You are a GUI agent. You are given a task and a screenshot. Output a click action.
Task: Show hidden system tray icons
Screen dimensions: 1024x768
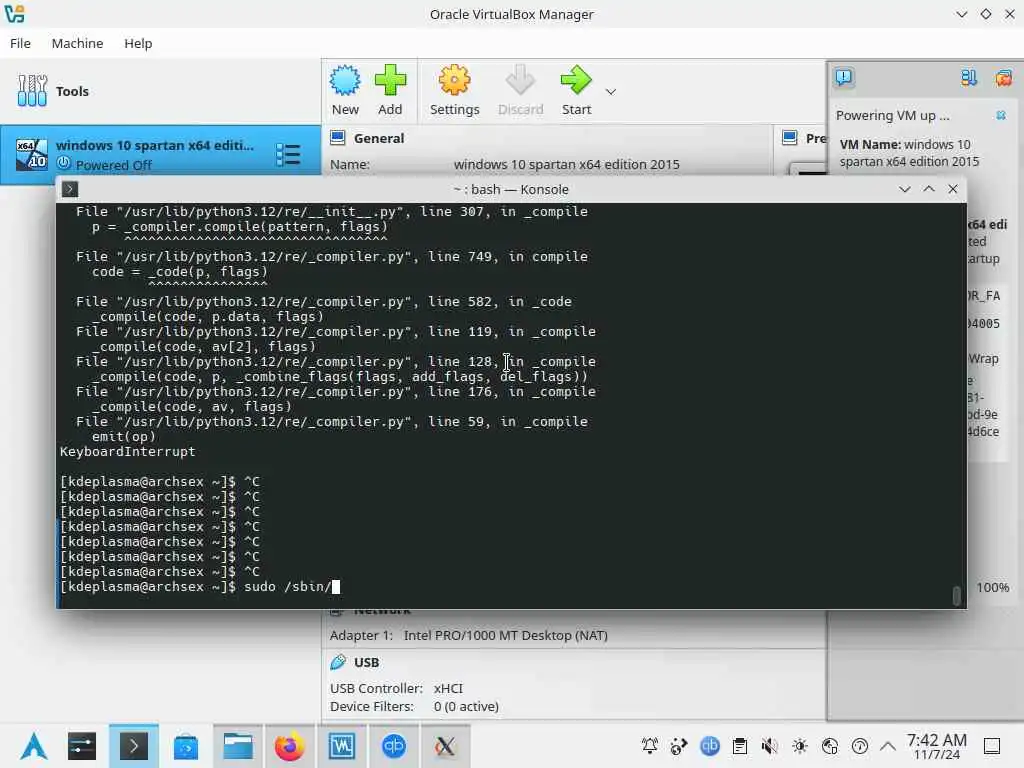pyautogui.click(x=888, y=746)
